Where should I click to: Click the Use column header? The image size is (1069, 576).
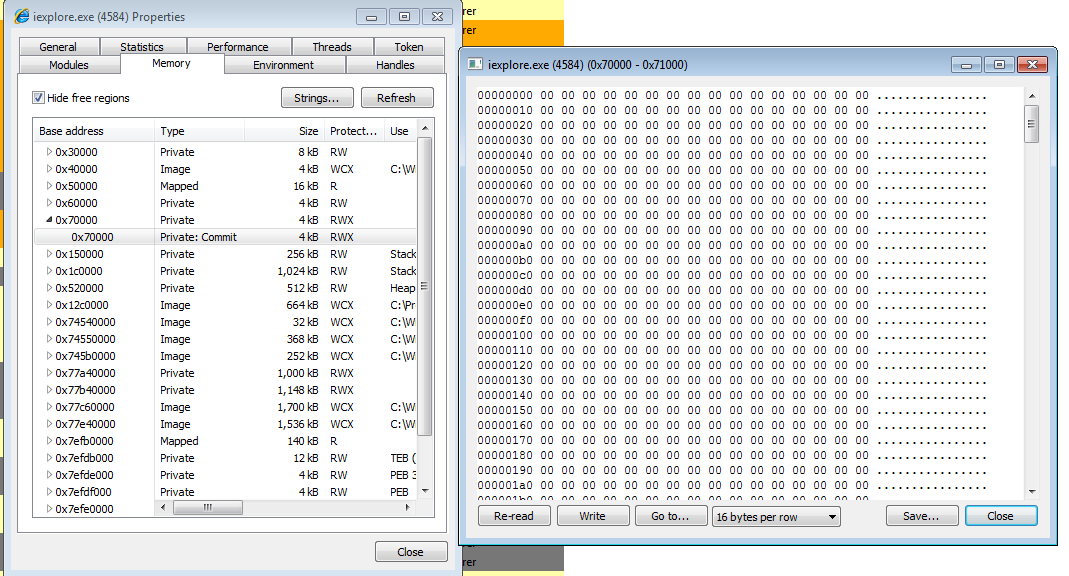(x=400, y=131)
